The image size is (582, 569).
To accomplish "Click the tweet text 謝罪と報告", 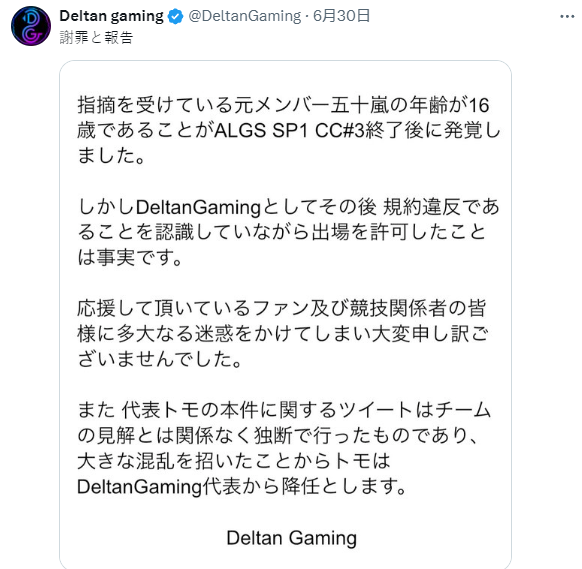I will (x=96, y=37).
